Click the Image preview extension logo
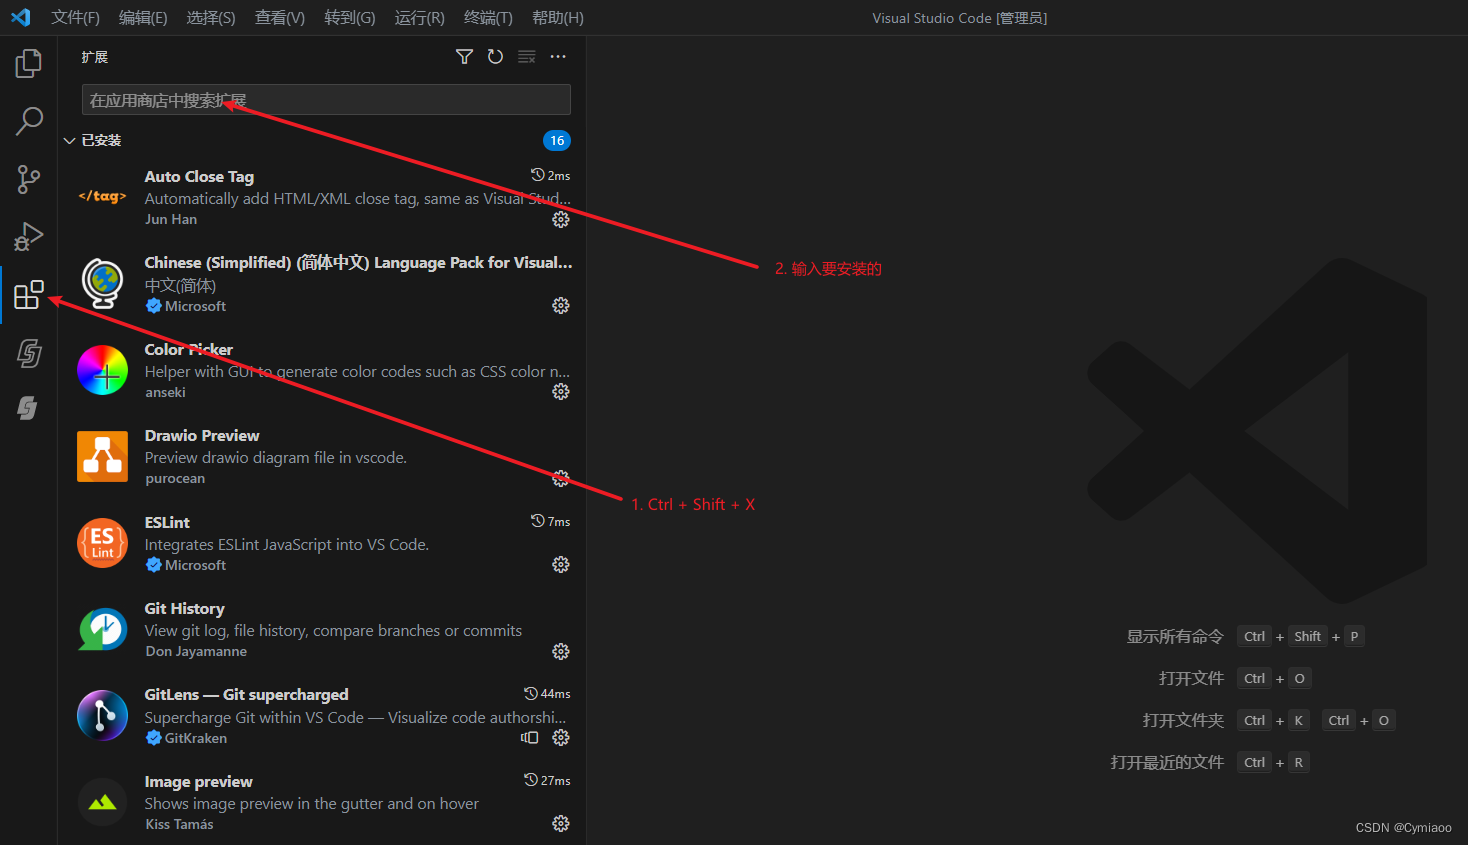 click(102, 802)
